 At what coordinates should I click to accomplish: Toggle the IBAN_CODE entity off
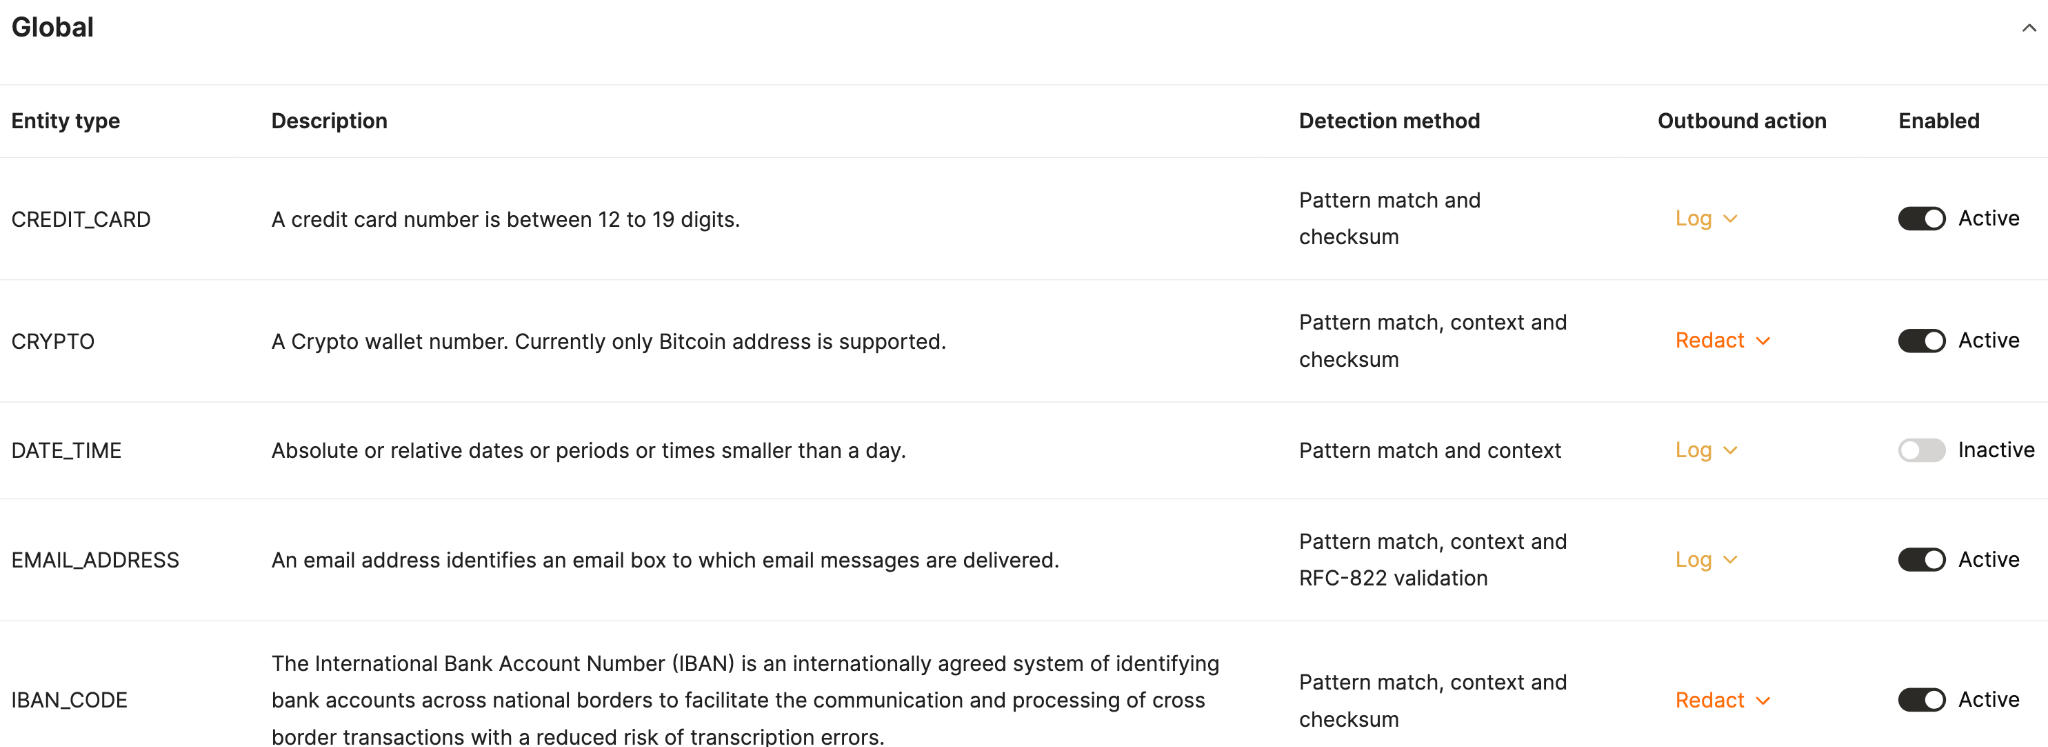pos(1921,700)
